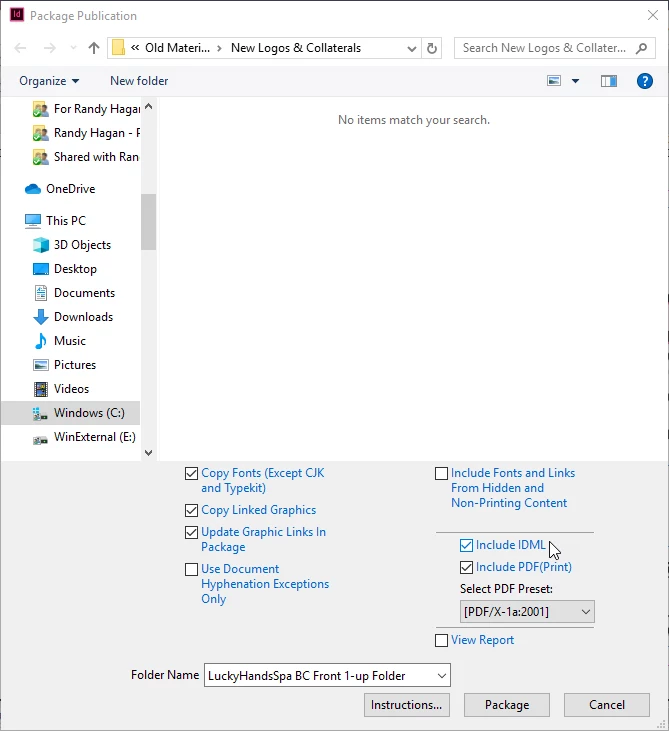Change your view icon

[553, 81]
